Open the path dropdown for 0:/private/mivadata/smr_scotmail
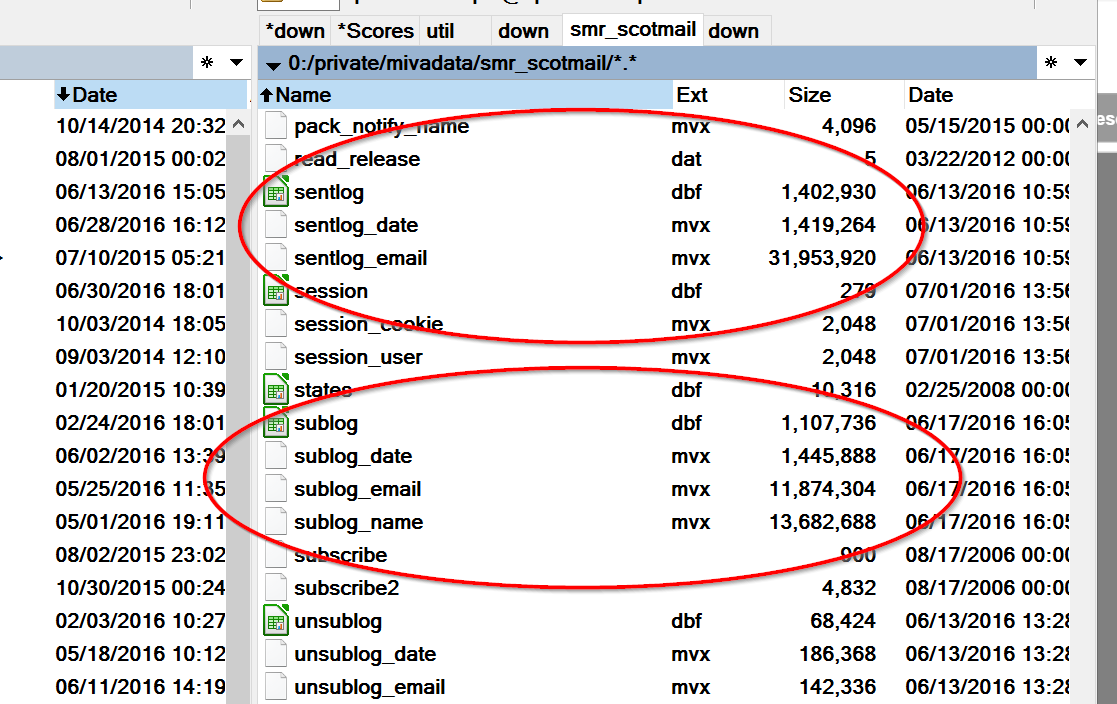The width and height of the screenshot is (1117, 704). coord(273,65)
